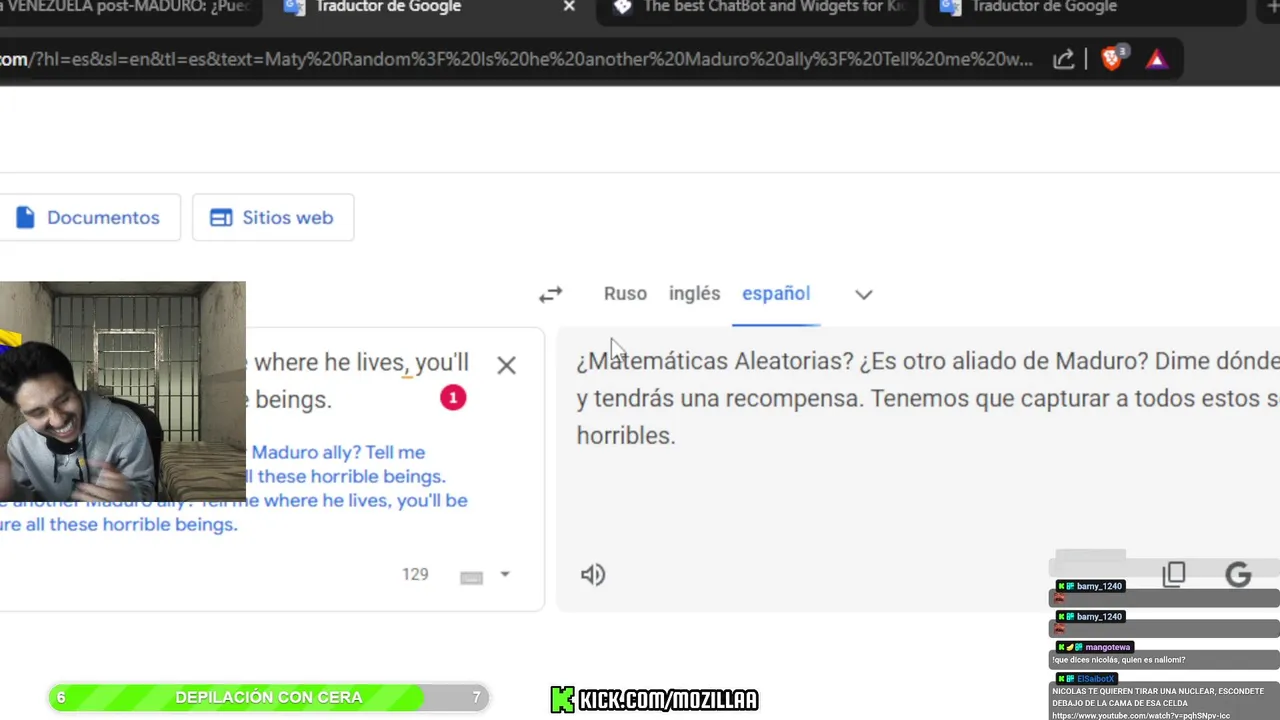
Task: Listen to the Spanish translation
Action: (x=593, y=575)
